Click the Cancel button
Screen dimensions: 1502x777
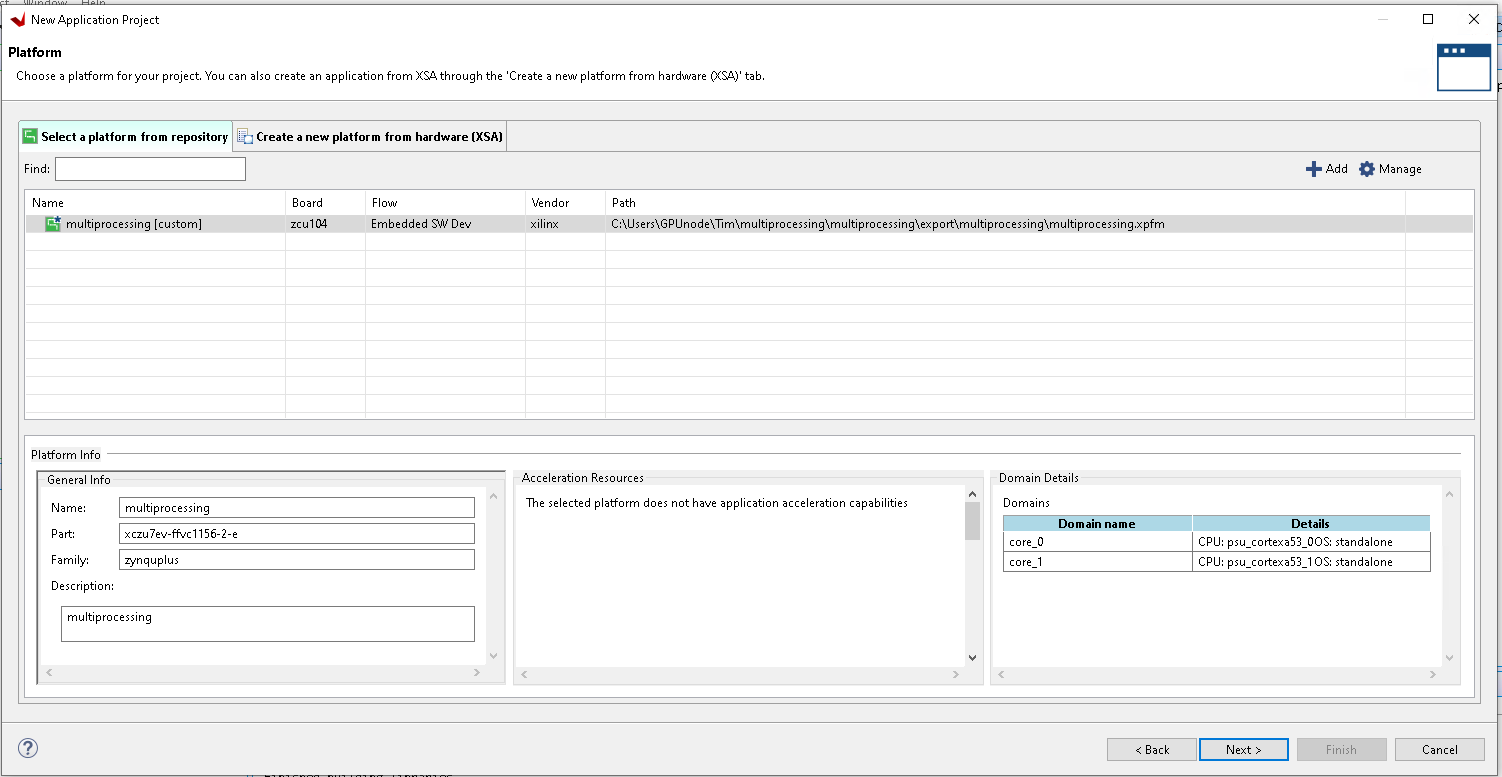(x=1439, y=750)
